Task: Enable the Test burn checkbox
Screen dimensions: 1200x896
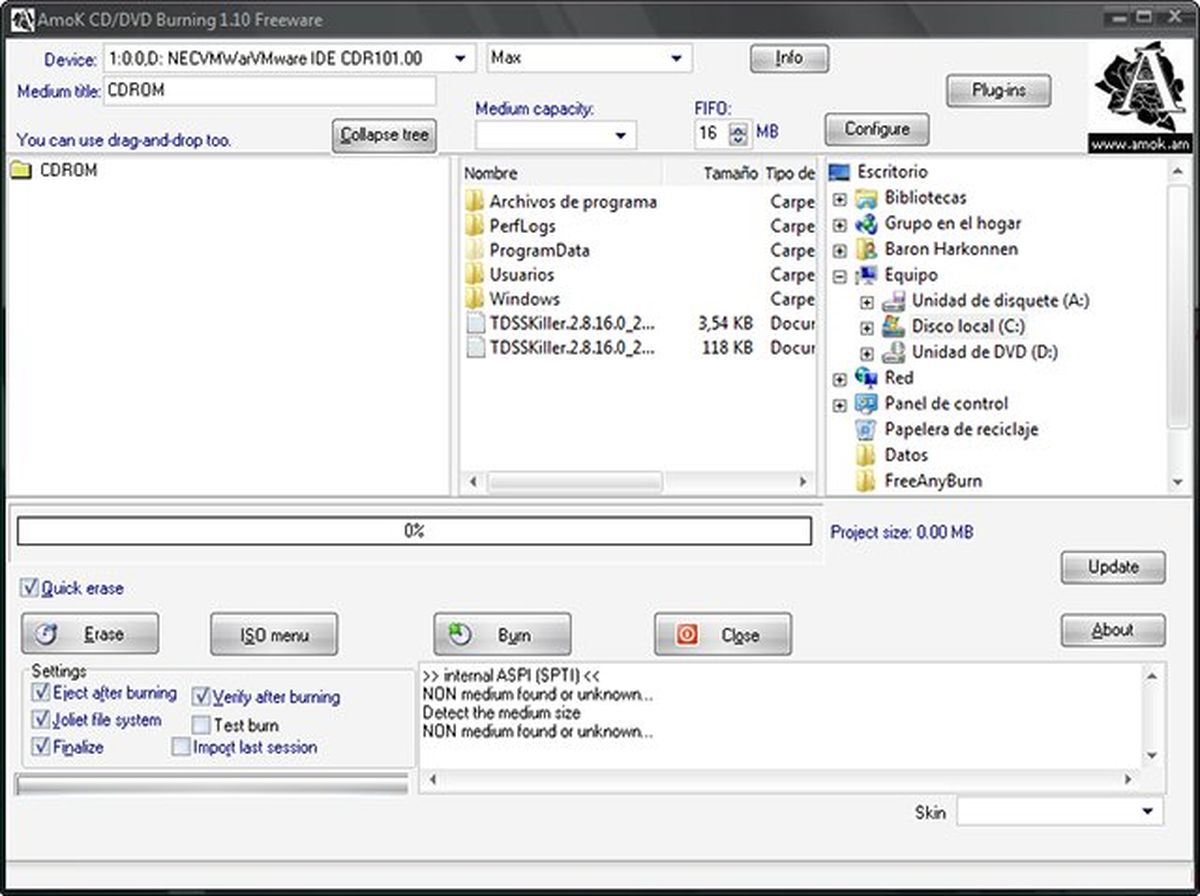Action: pos(201,725)
